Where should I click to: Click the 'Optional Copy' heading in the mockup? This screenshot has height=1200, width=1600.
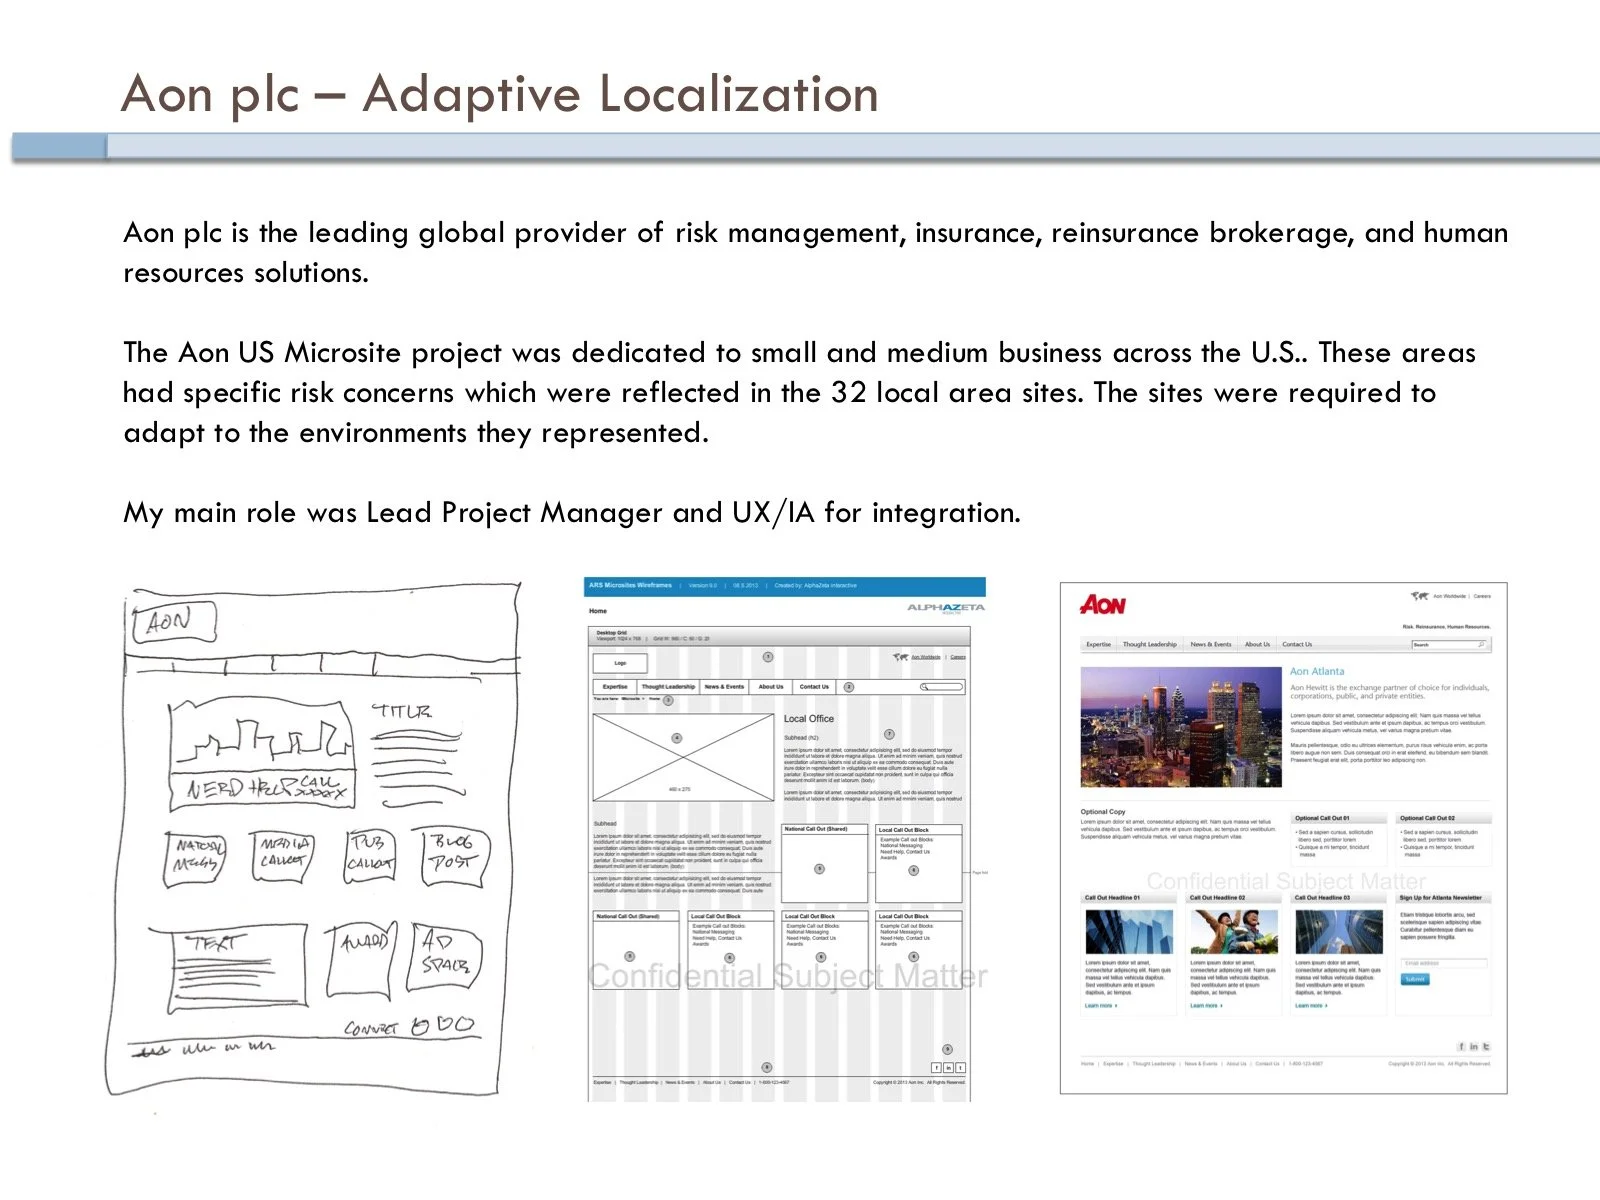pyautogui.click(x=1103, y=812)
